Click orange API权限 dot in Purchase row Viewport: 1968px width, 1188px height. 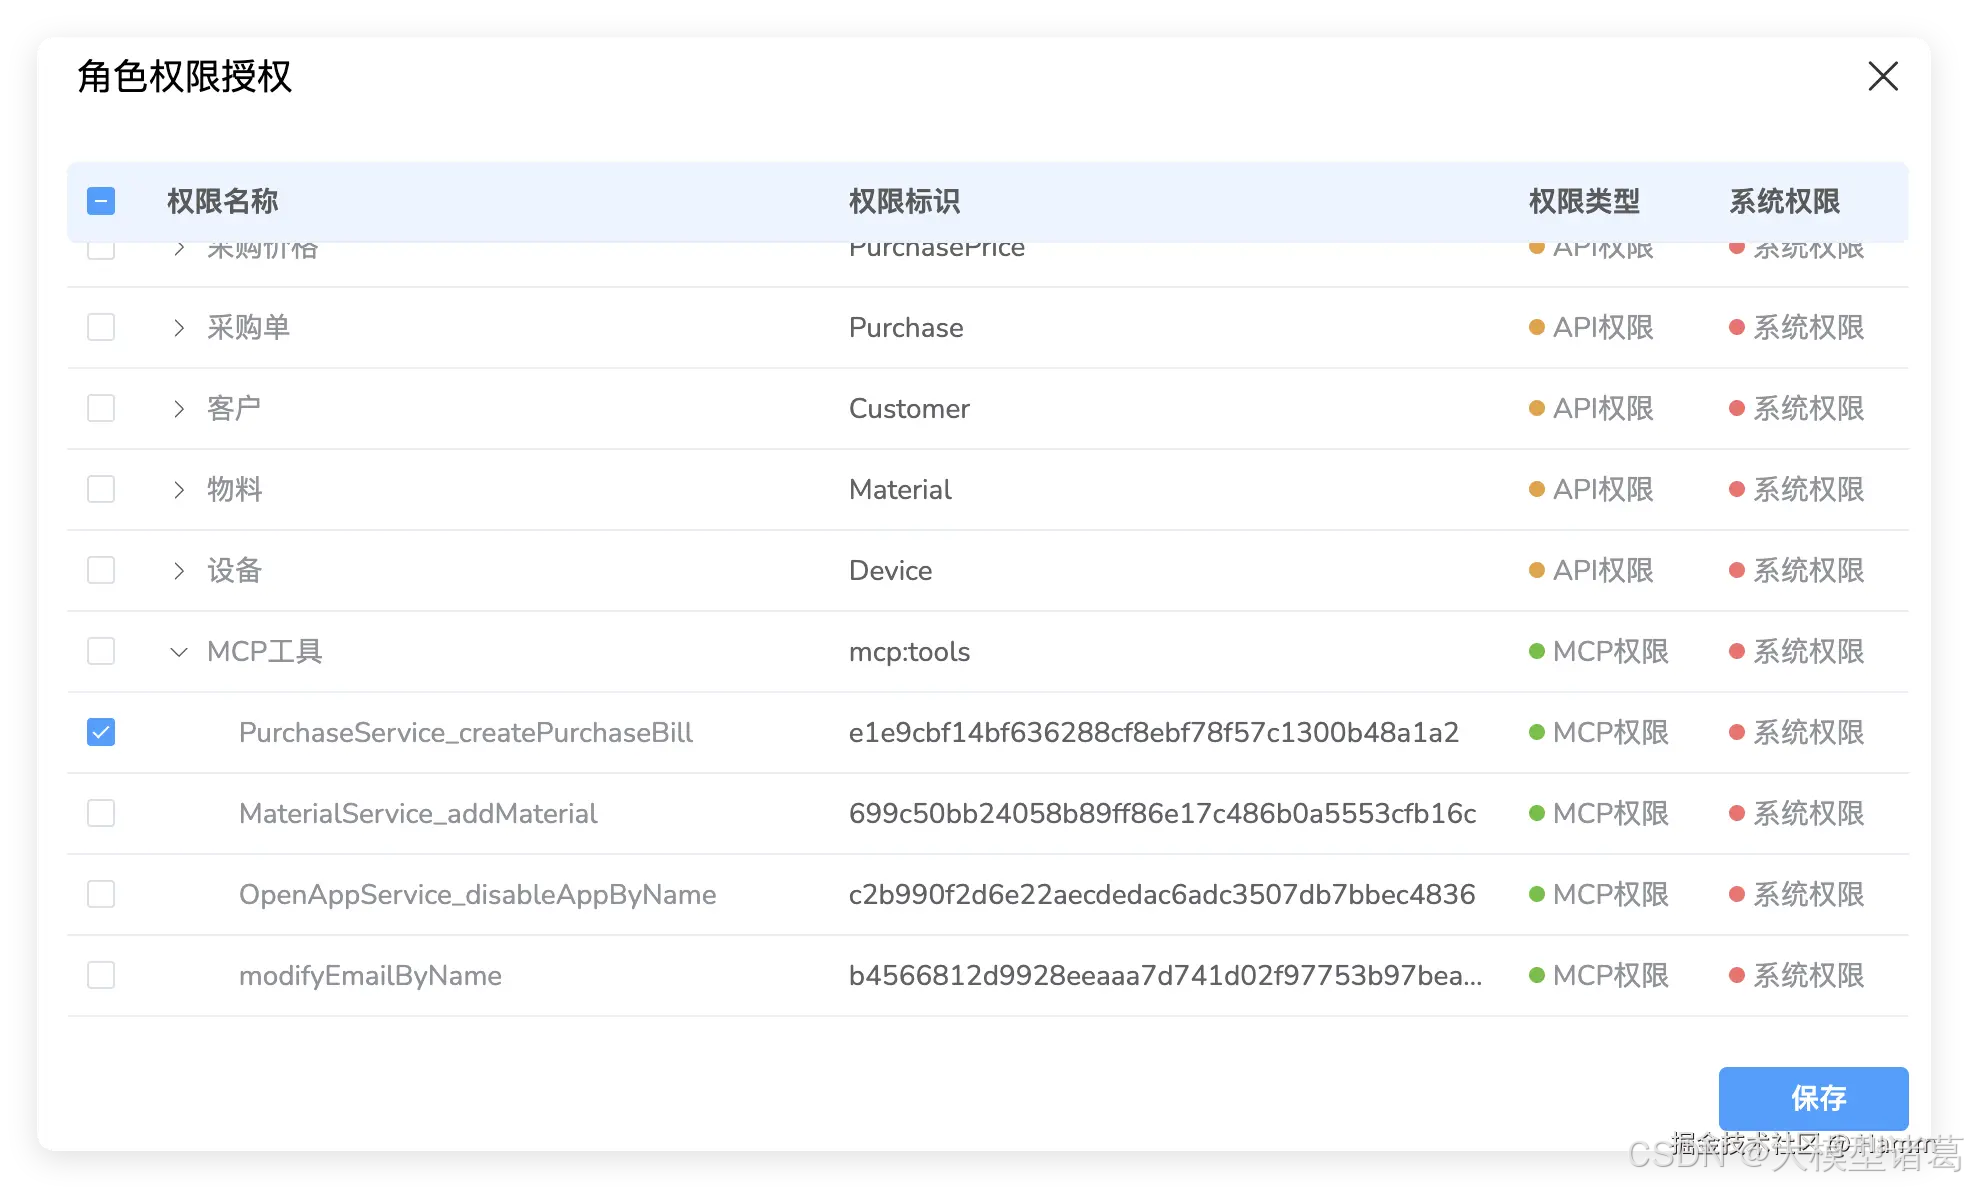pyautogui.click(x=1537, y=327)
